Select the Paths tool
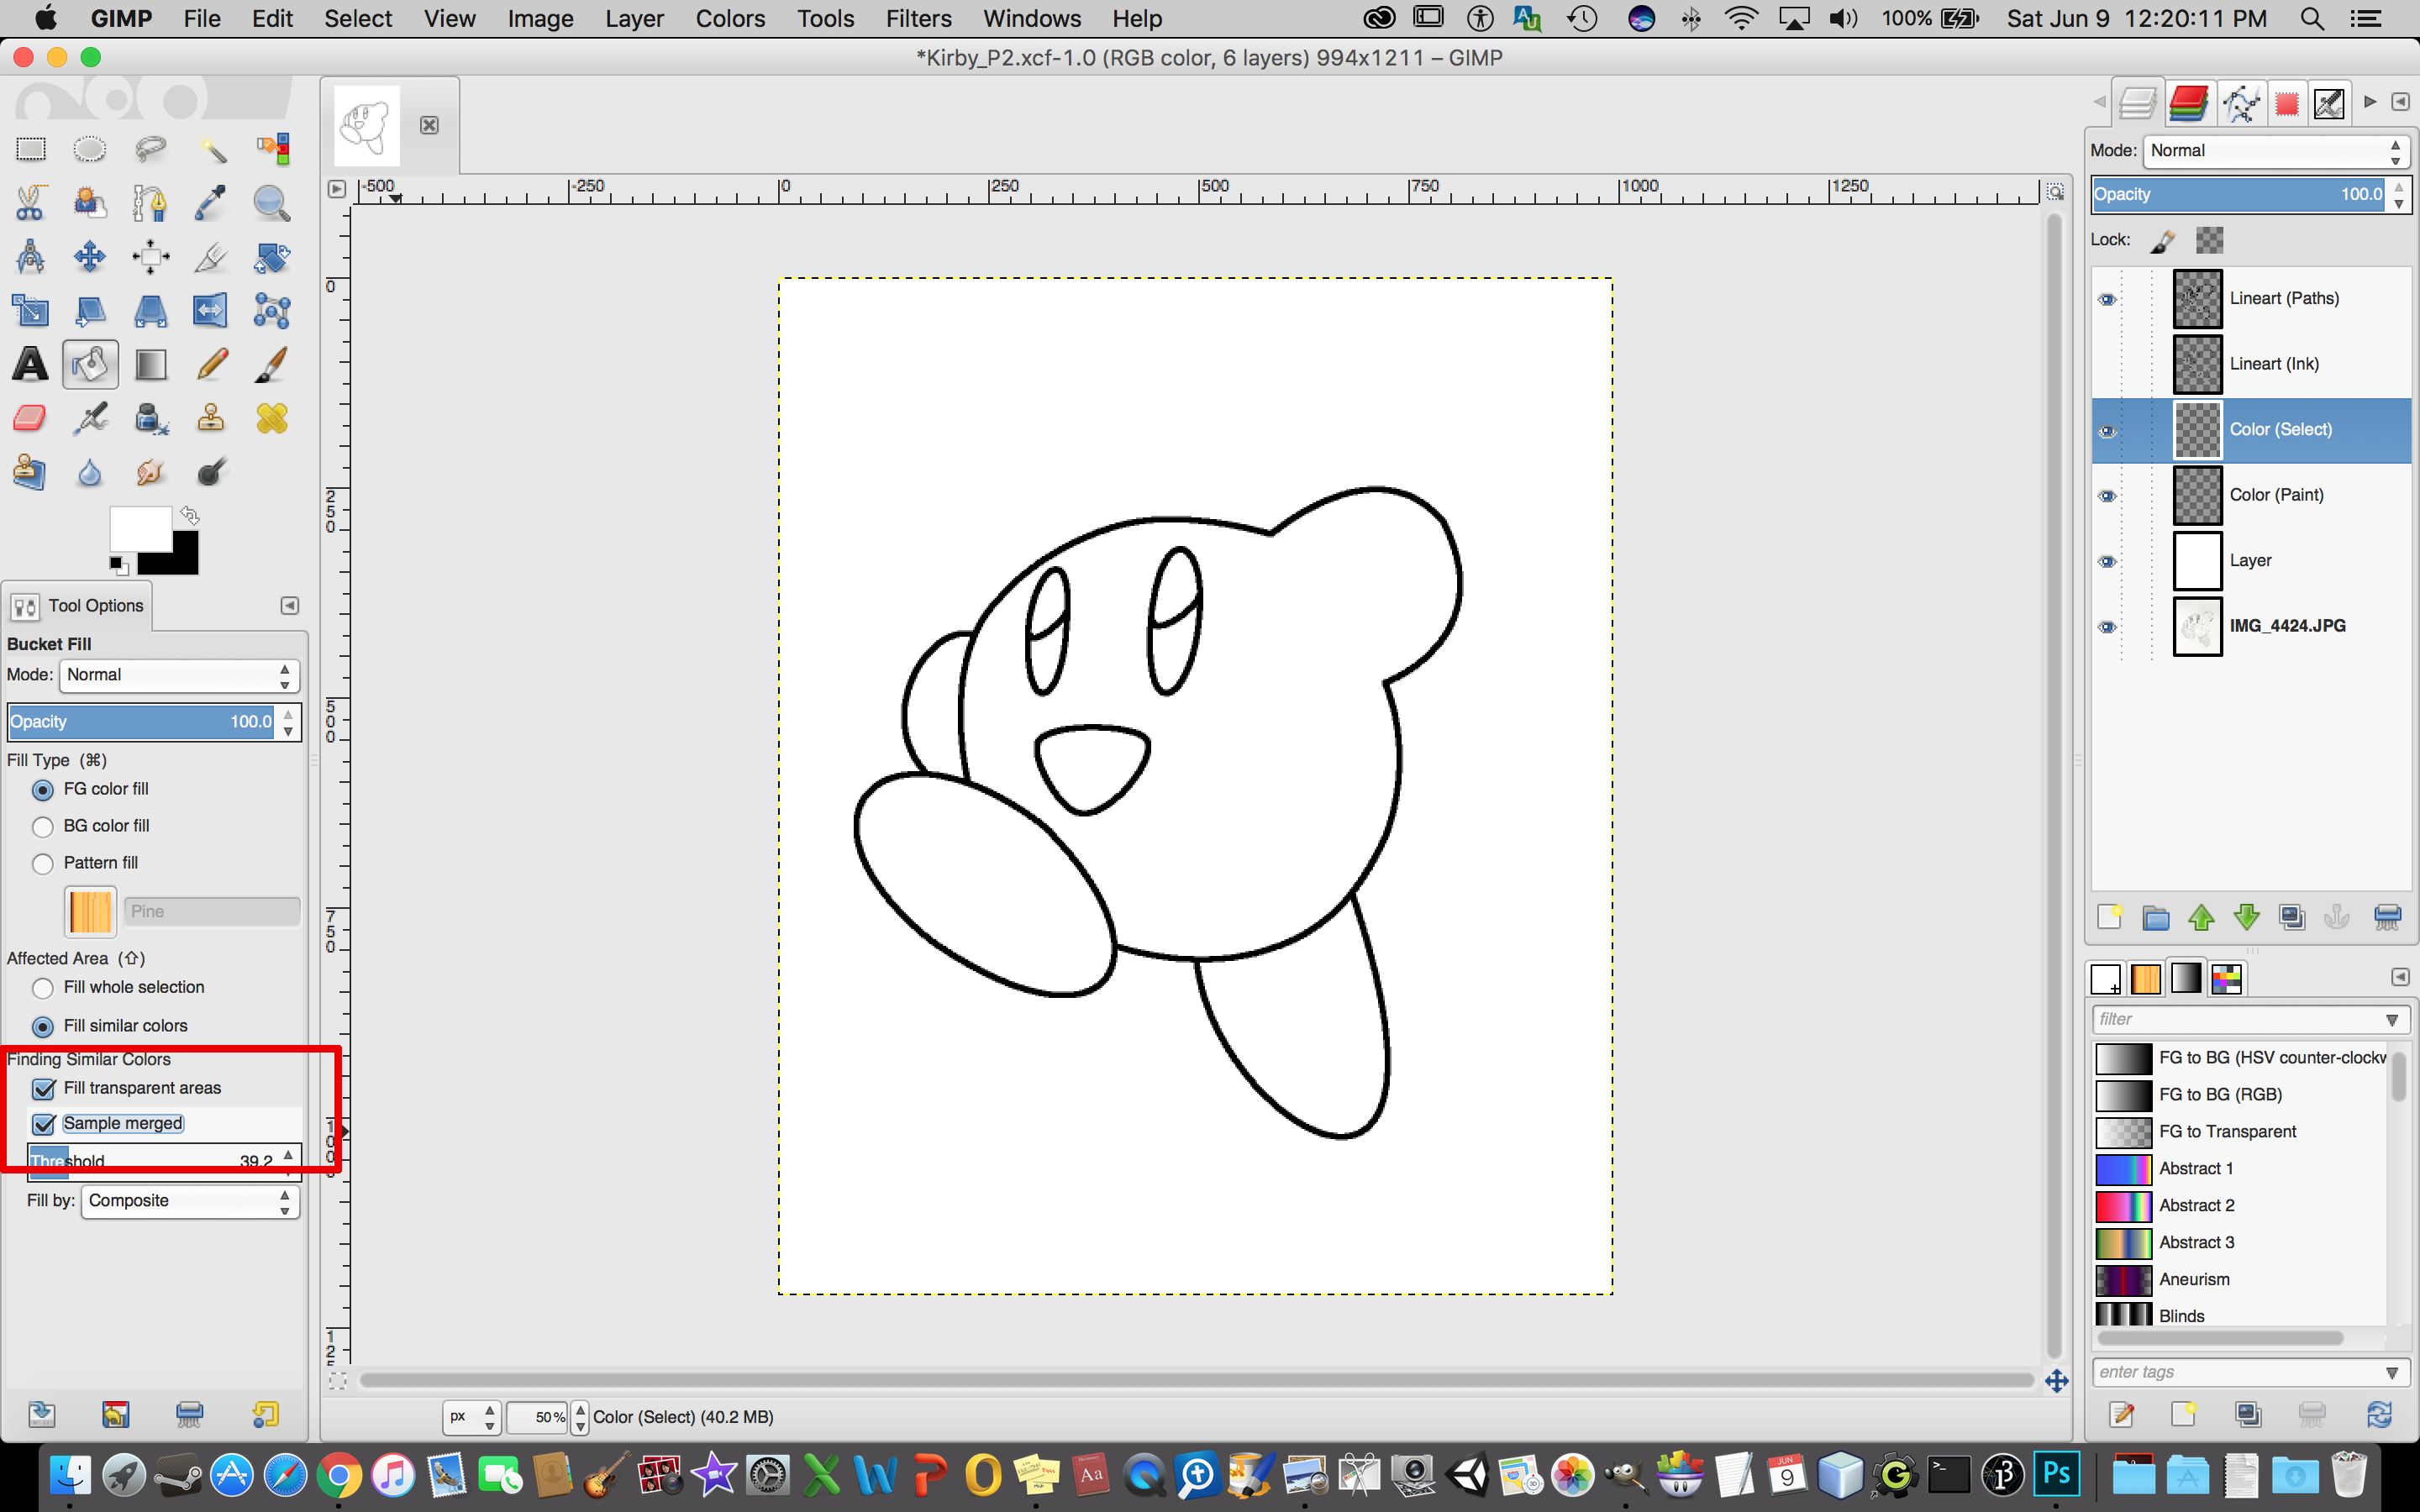This screenshot has width=2420, height=1512. click(151, 203)
